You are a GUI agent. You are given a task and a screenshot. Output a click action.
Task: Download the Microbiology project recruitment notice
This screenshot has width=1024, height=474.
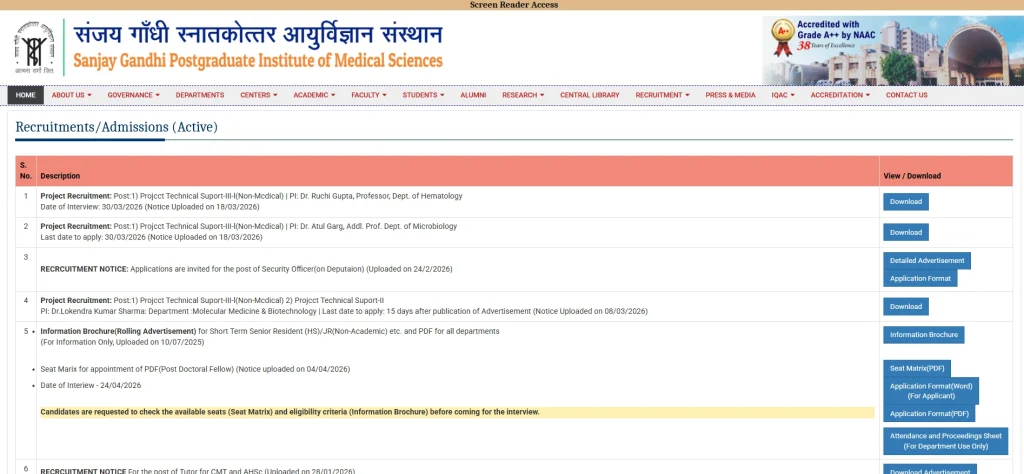coord(905,232)
